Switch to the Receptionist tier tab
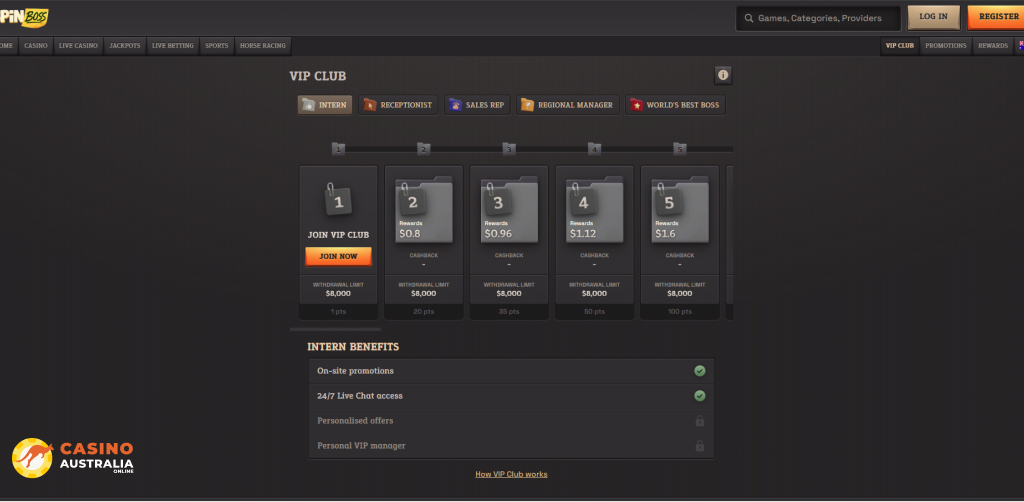Image resolution: width=1024 pixels, height=502 pixels. tap(398, 104)
